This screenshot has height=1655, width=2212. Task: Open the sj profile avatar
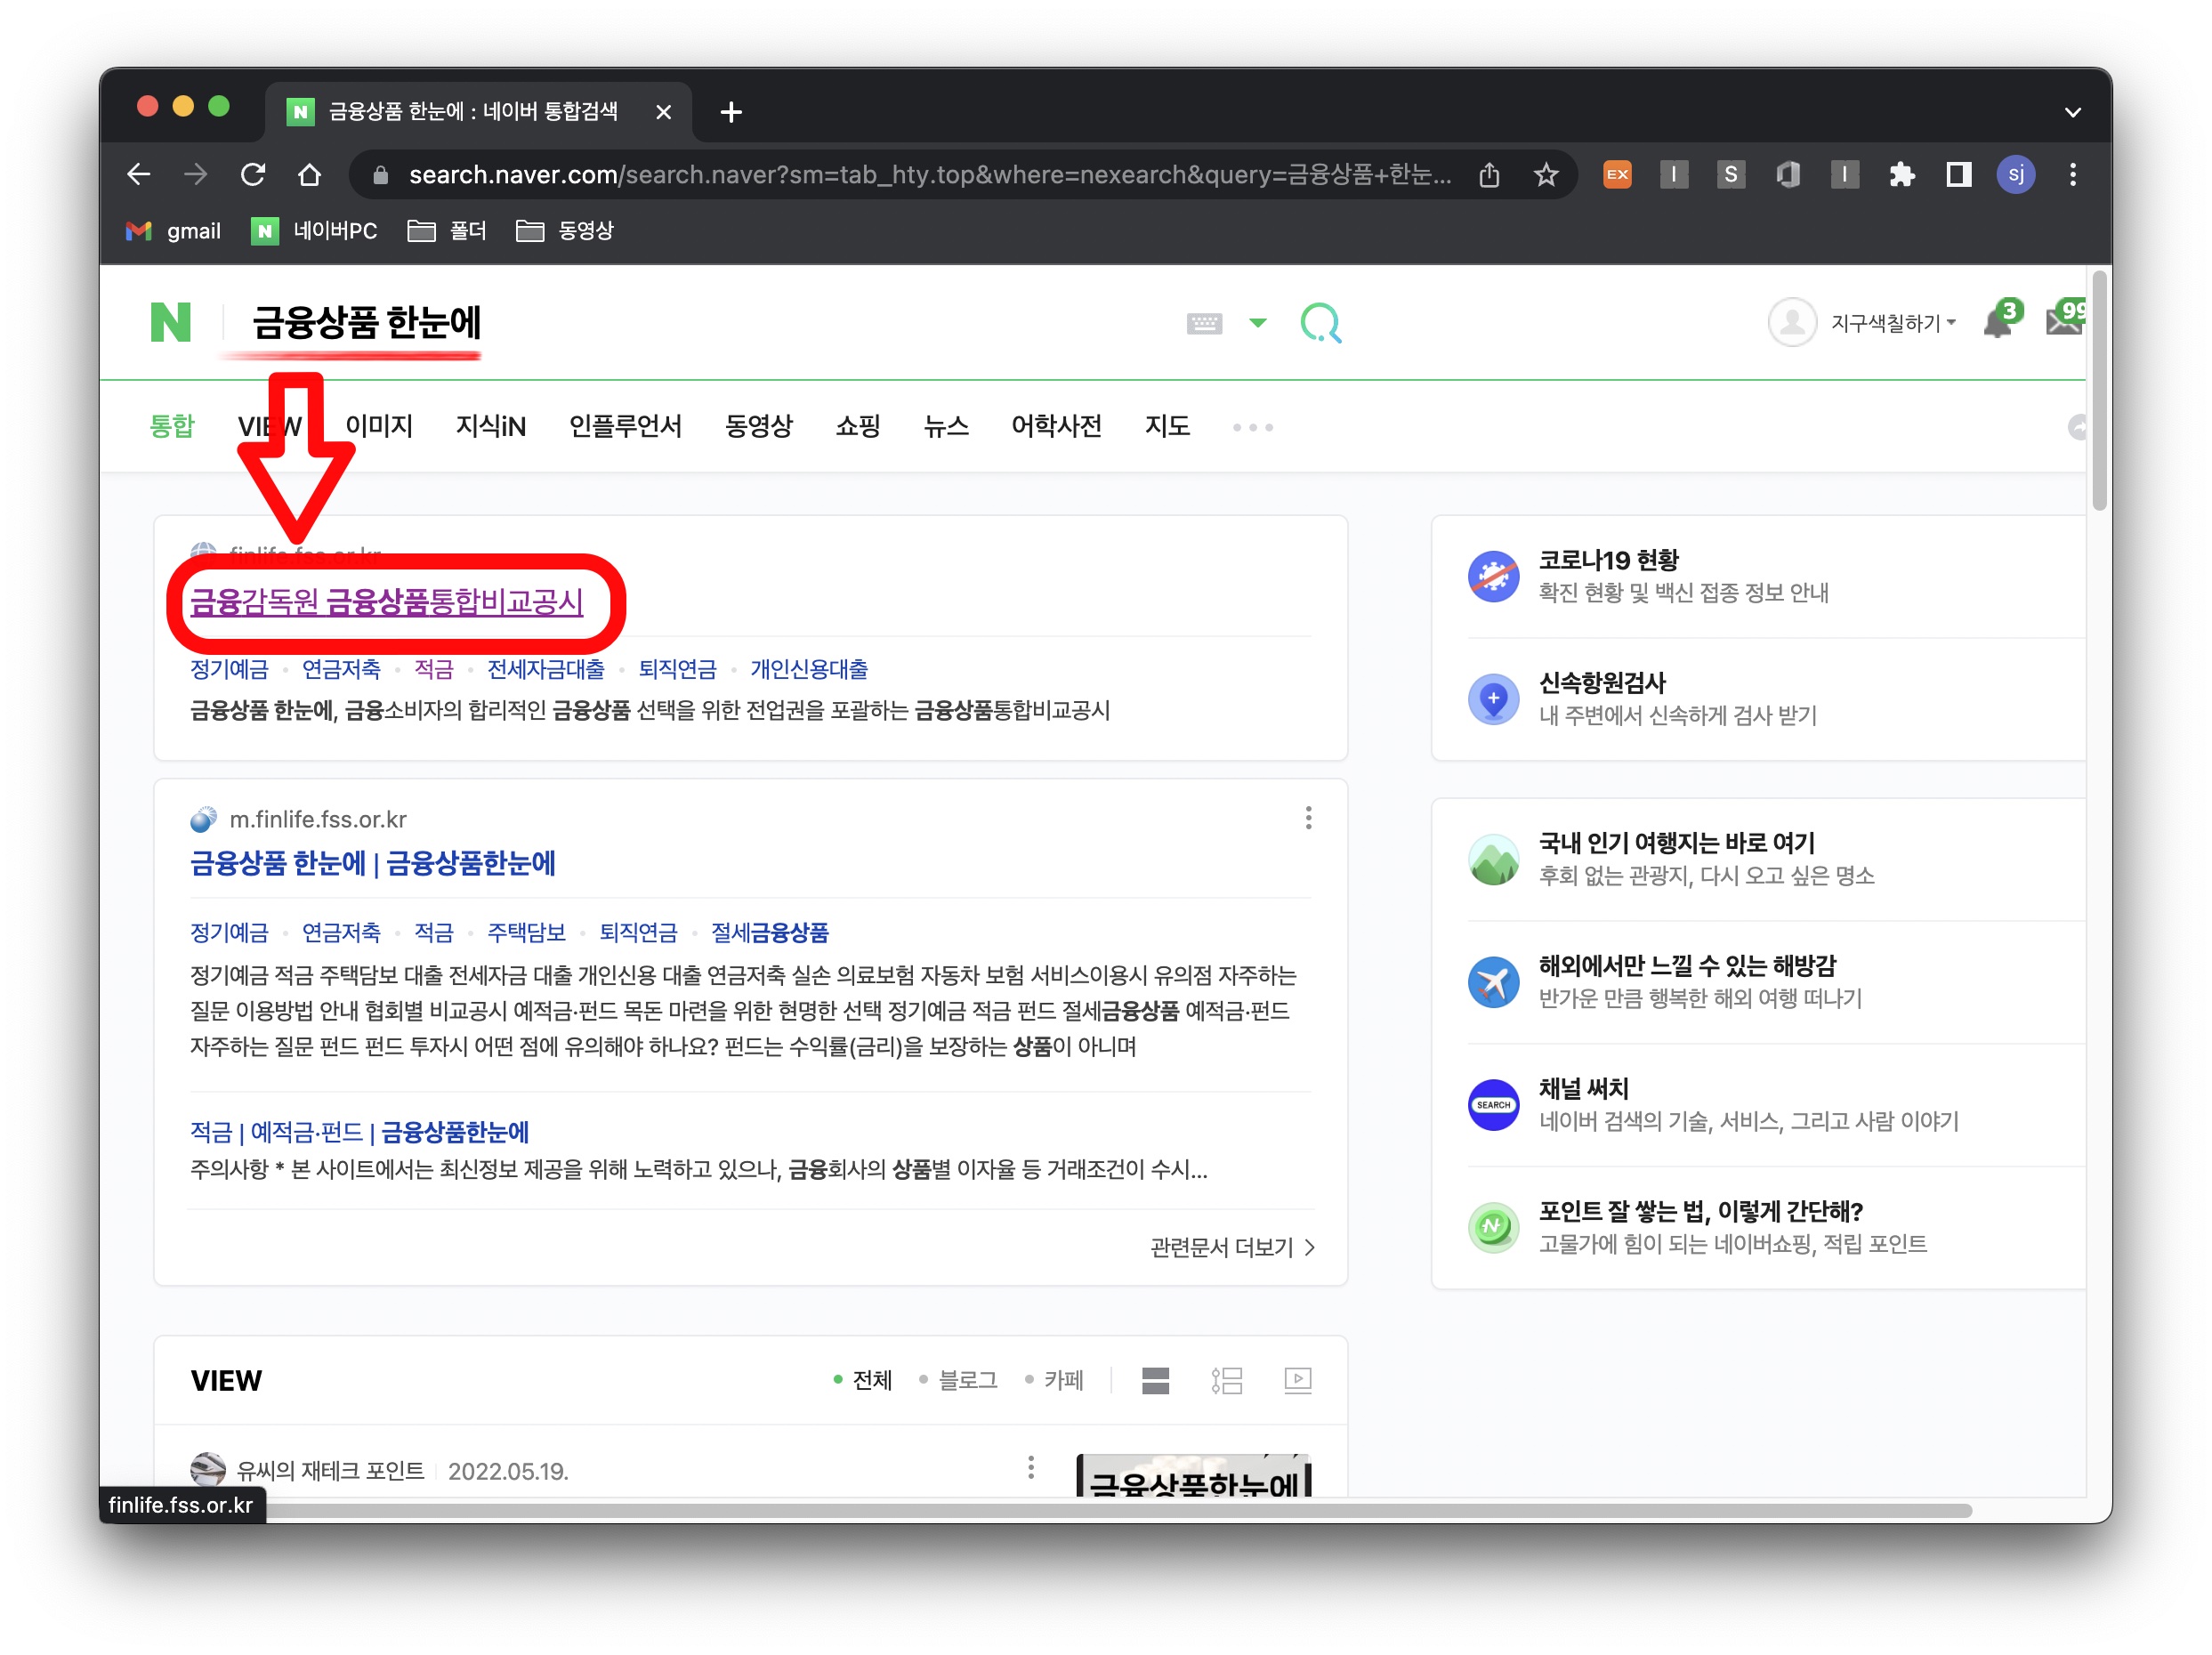tap(2015, 175)
